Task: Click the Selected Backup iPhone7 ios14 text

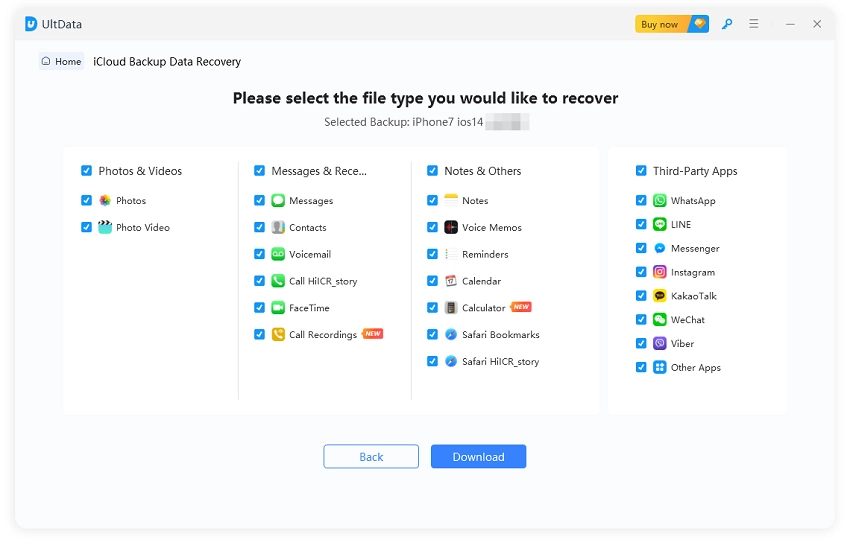Action: tap(403, 122)
